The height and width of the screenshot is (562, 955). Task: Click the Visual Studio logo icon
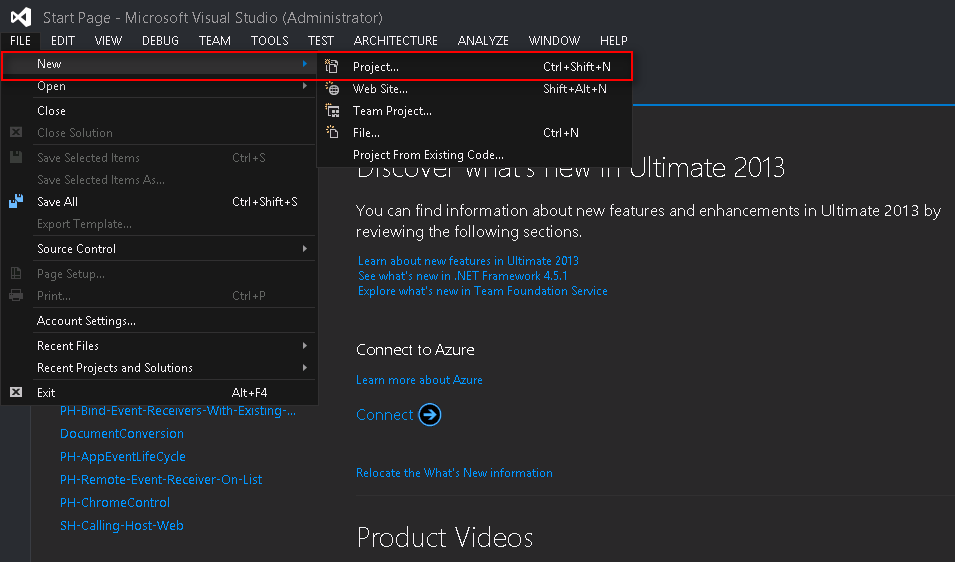21,17
